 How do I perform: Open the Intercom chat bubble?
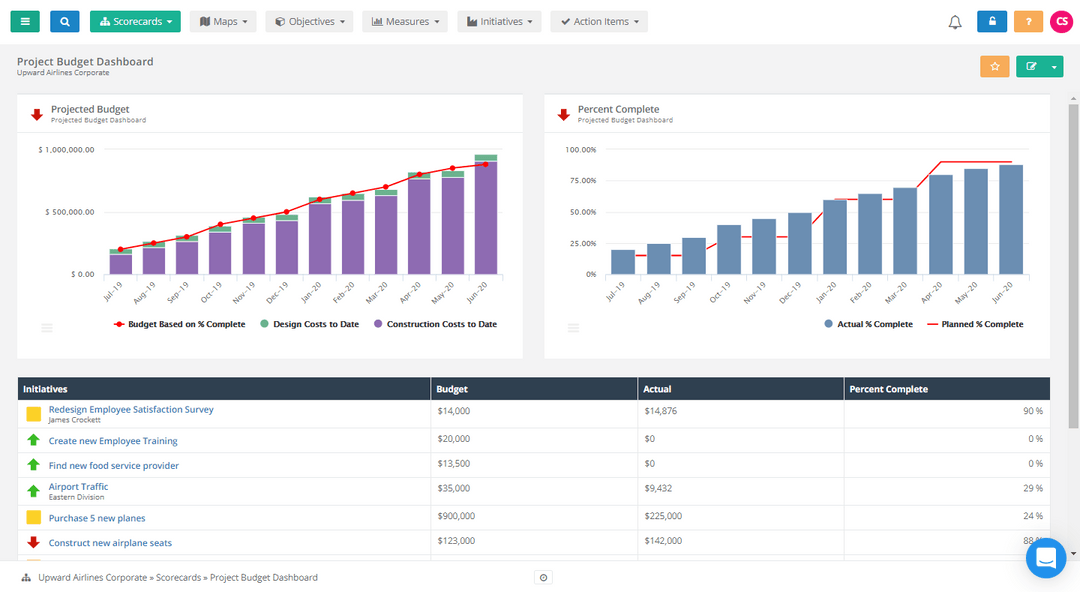click(1046, 558)
